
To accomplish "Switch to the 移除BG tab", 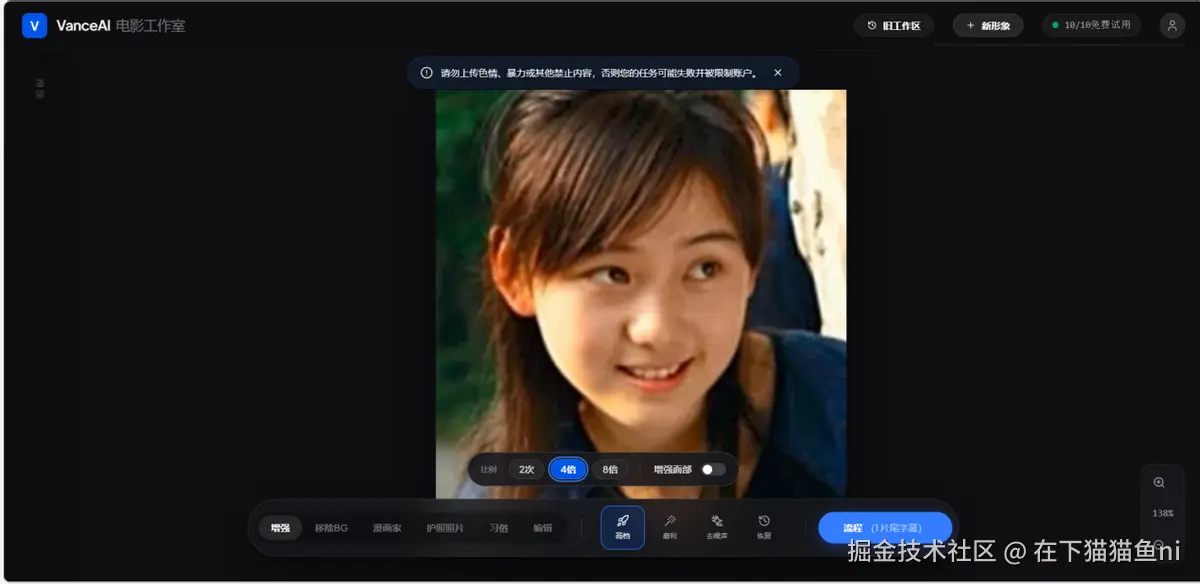I will (331, 528).
